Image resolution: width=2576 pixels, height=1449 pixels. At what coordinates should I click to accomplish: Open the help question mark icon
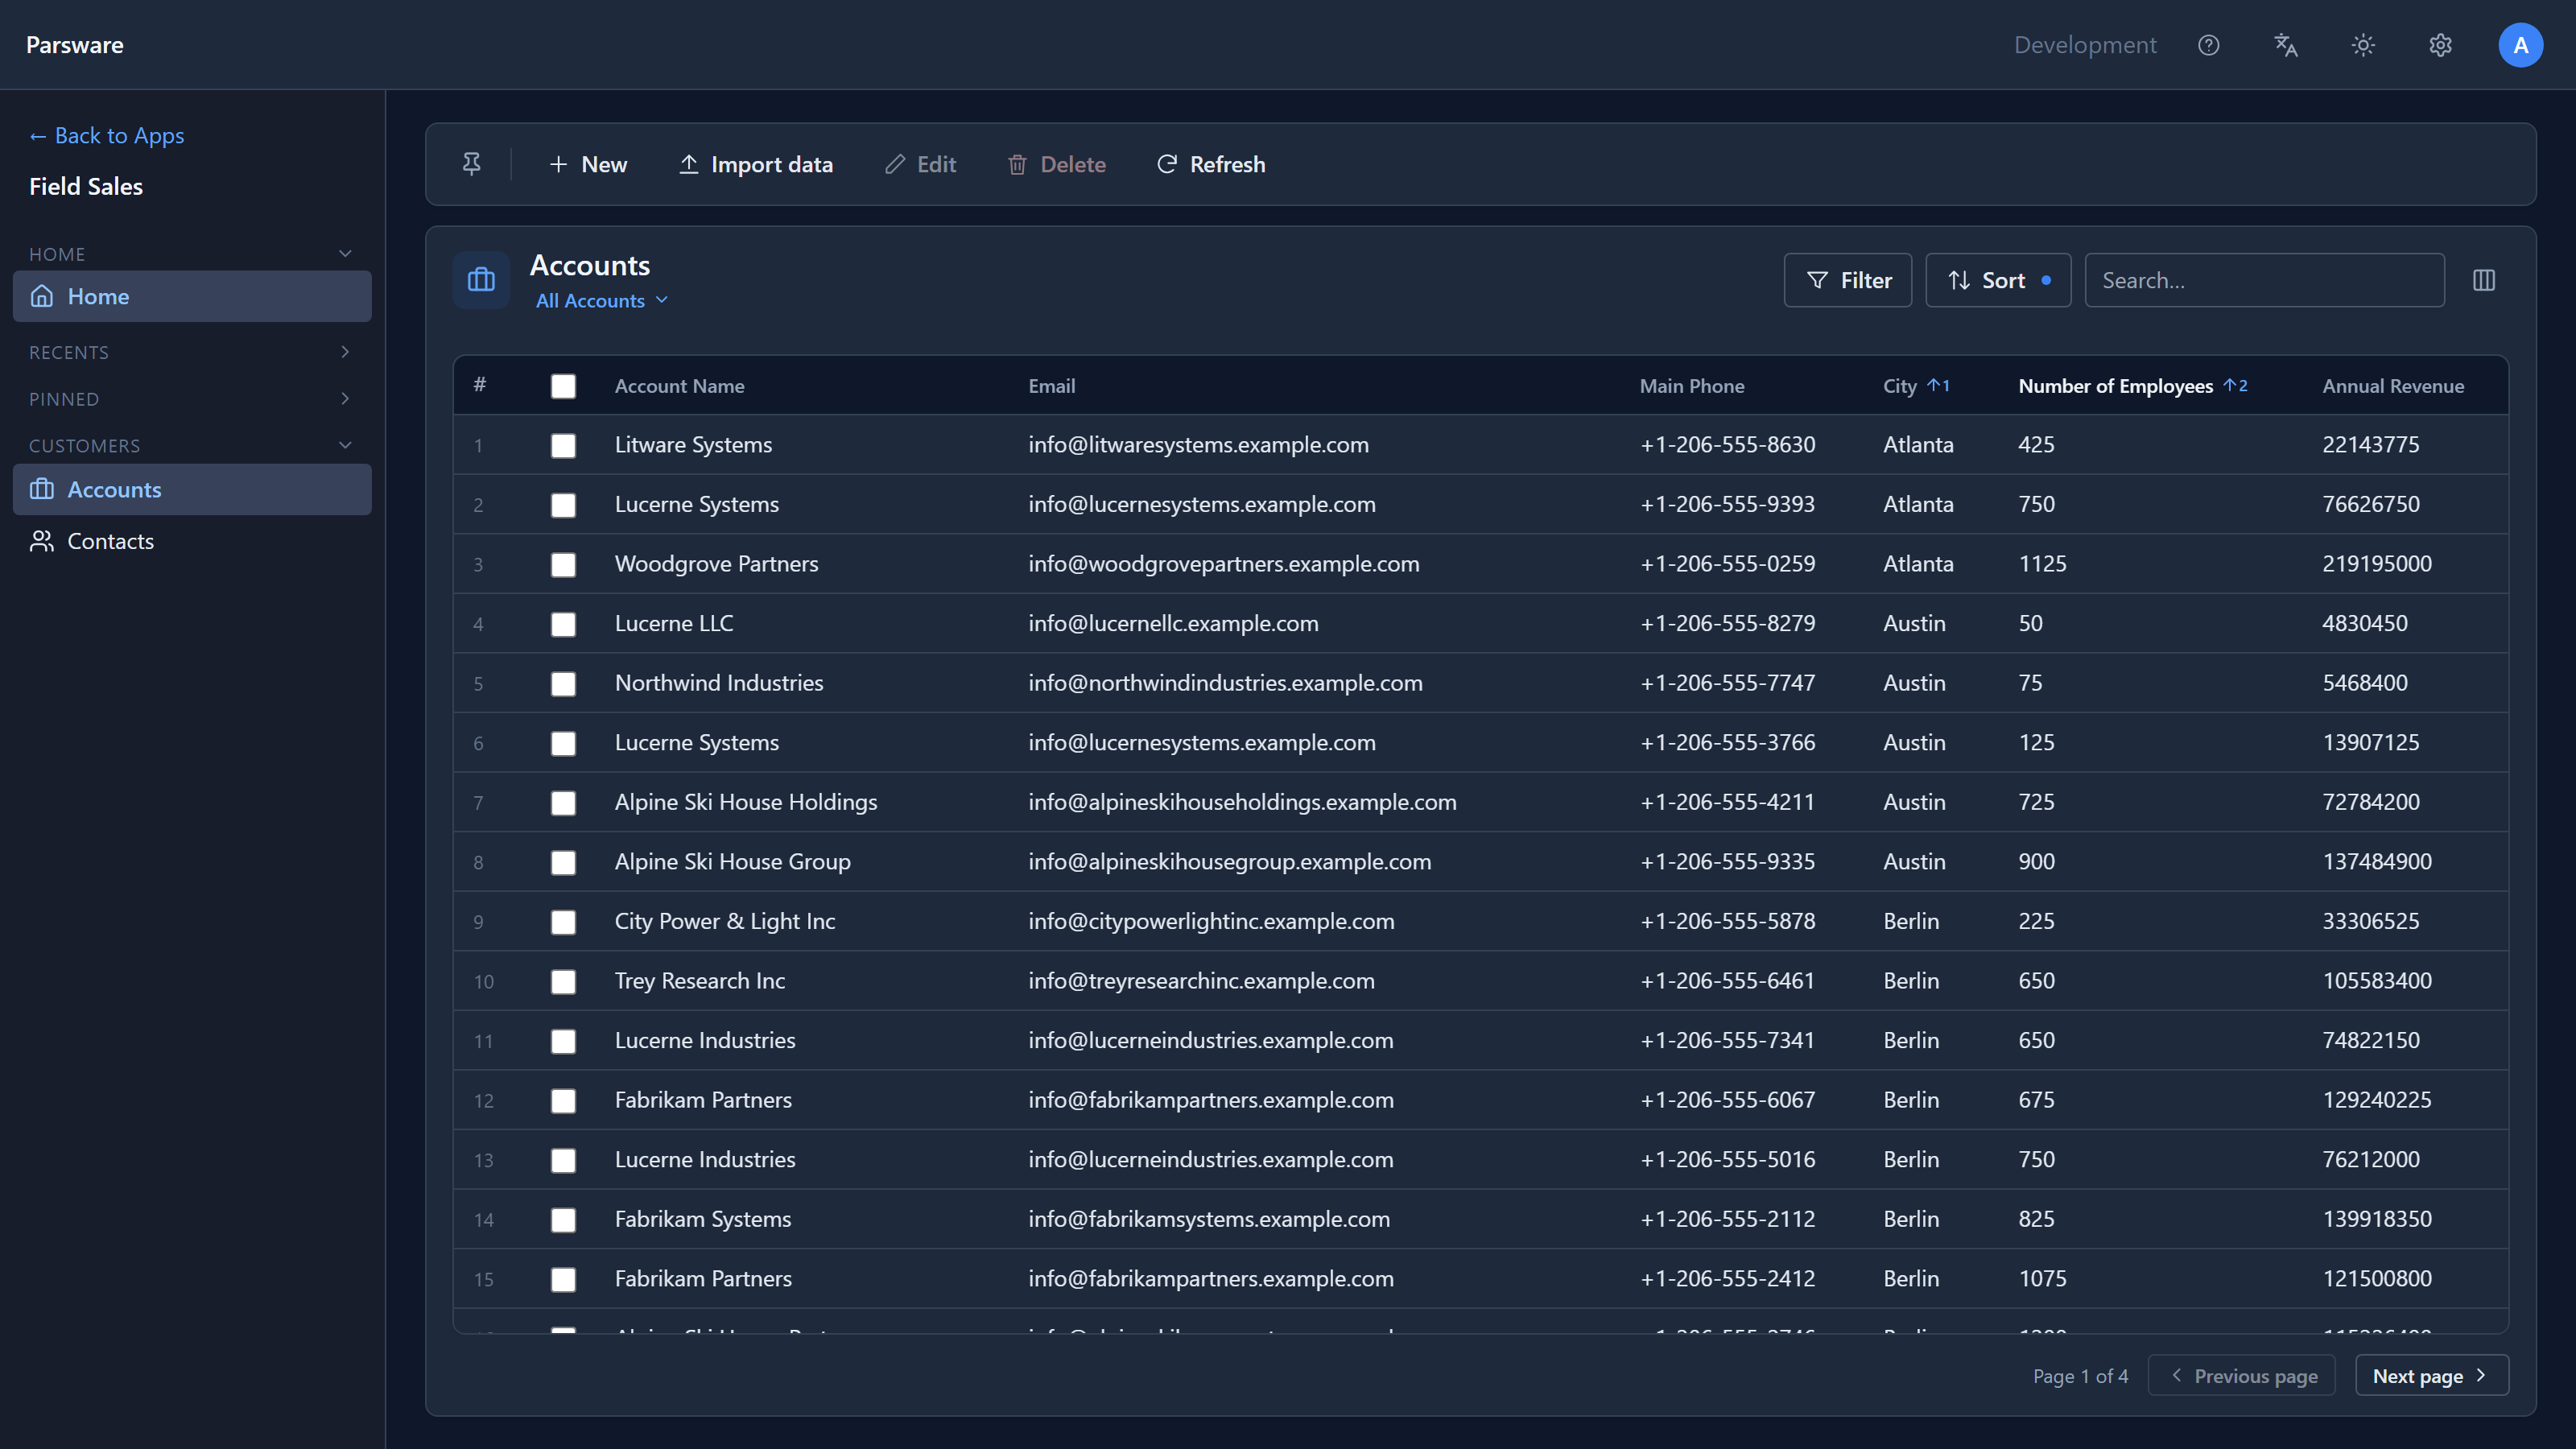click(x=2208, y=45)
